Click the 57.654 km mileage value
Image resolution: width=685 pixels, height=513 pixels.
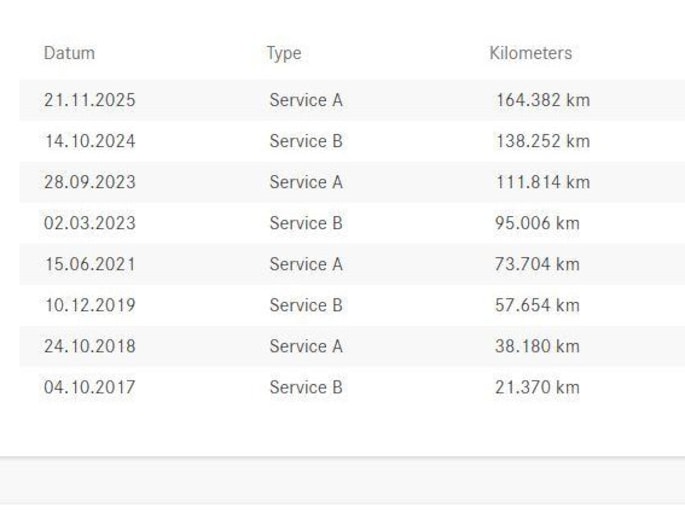[x=537, y=305]
